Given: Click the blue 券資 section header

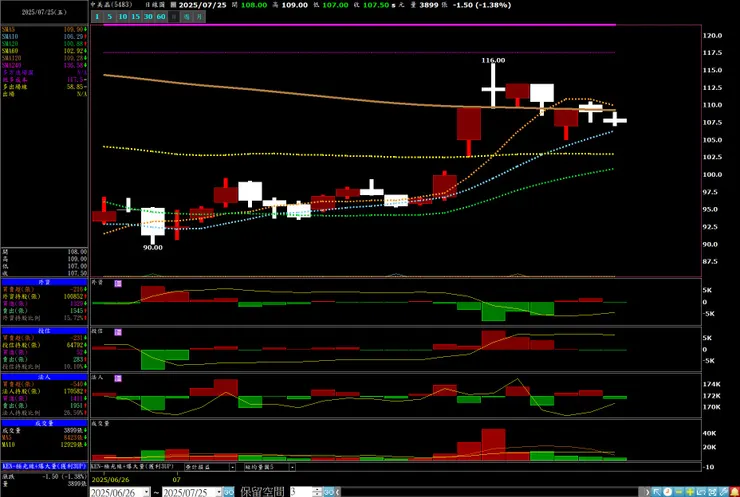Looking at the screenshot, I should (44, 282).
